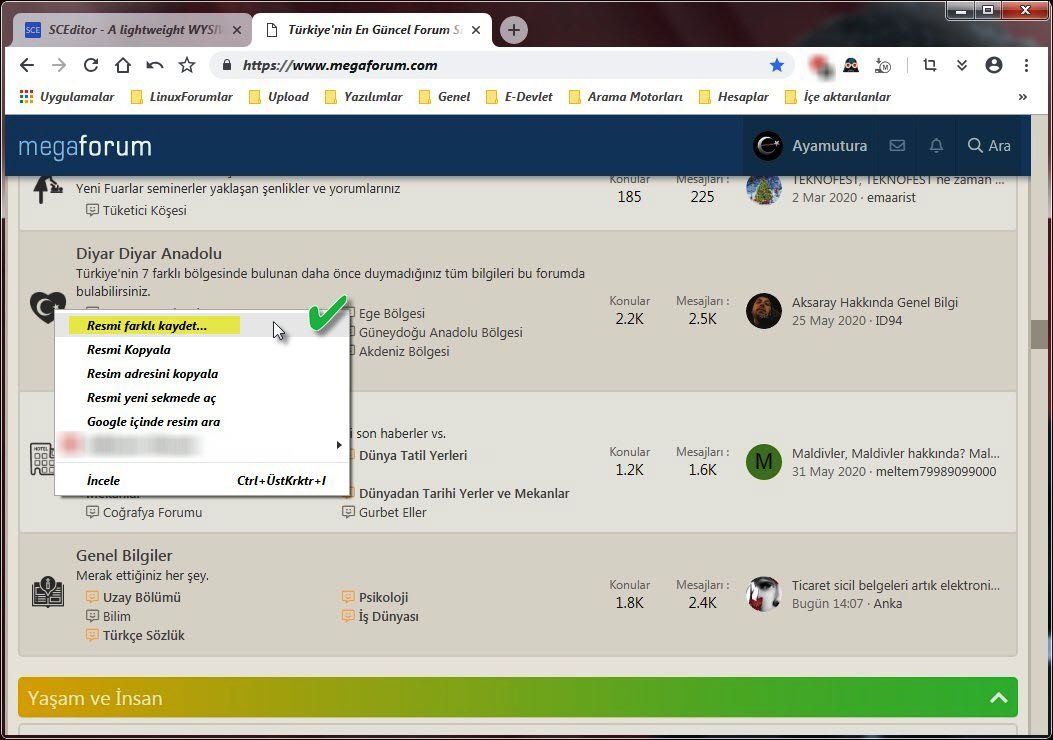Show more bookmarks with the overflow chevron
This screenshot has width=1053, height=740.
[x=1022, y=97]
